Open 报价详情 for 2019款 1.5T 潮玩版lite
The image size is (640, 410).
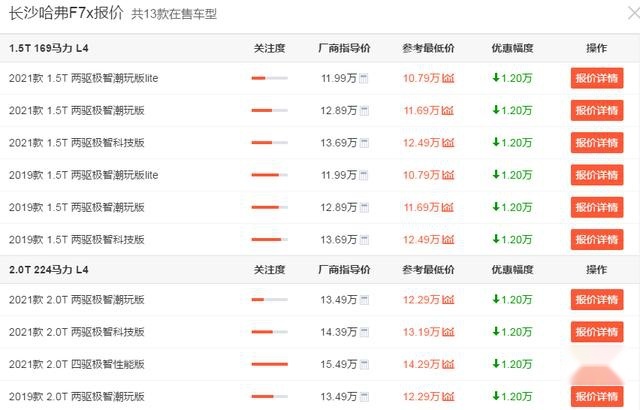tap(597, 175)
